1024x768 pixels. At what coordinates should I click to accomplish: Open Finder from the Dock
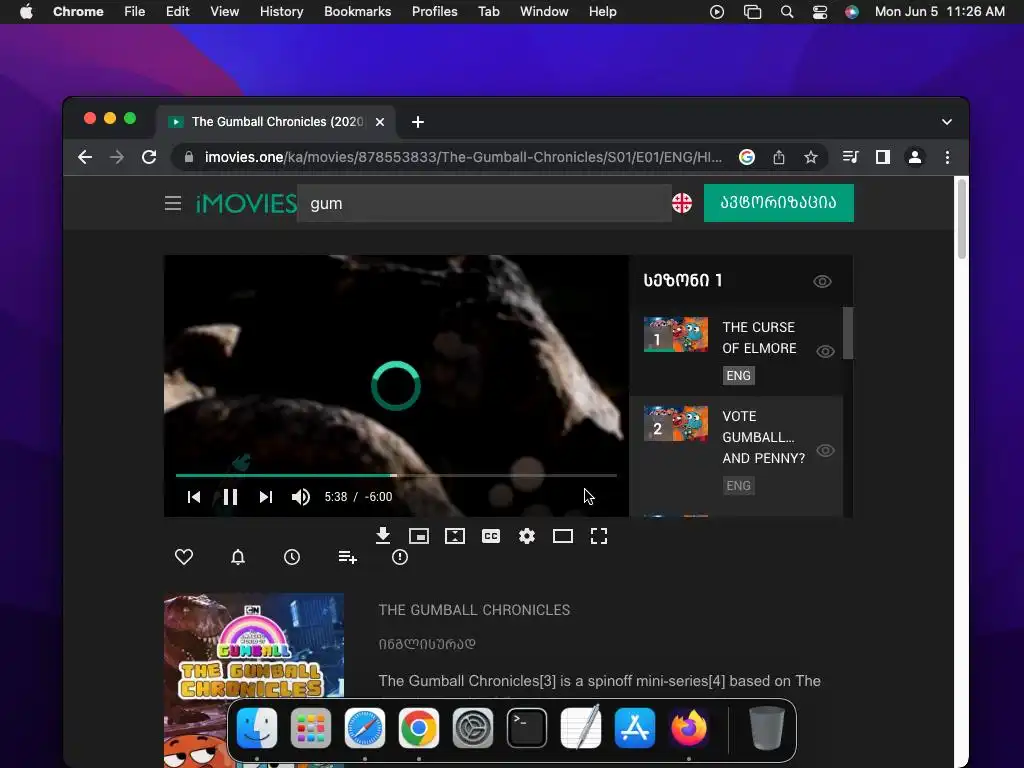257,728
